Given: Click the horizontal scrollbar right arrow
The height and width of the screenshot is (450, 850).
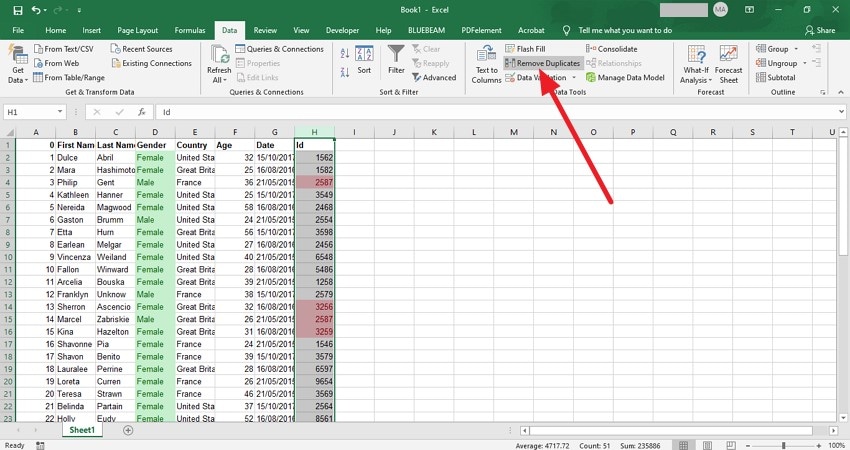Looking at the screenshot, I should tap(833, 430).
